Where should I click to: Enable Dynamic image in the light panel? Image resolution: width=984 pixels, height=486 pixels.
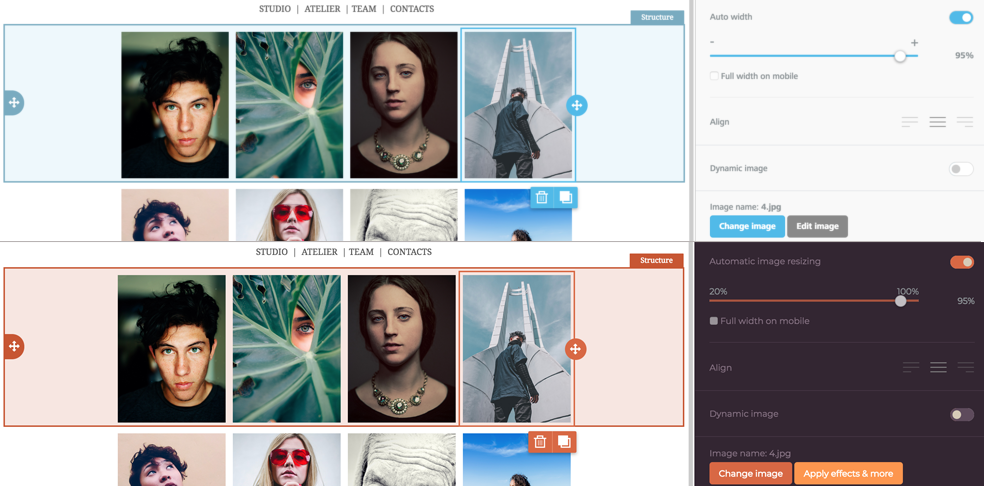click(x=960, y=169)
